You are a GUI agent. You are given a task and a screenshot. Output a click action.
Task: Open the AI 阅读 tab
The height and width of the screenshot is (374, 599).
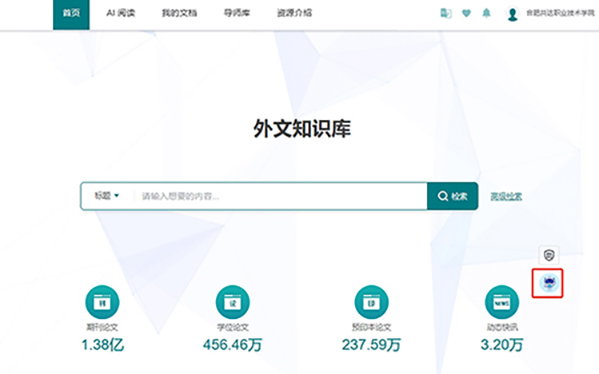pos(121,13)
